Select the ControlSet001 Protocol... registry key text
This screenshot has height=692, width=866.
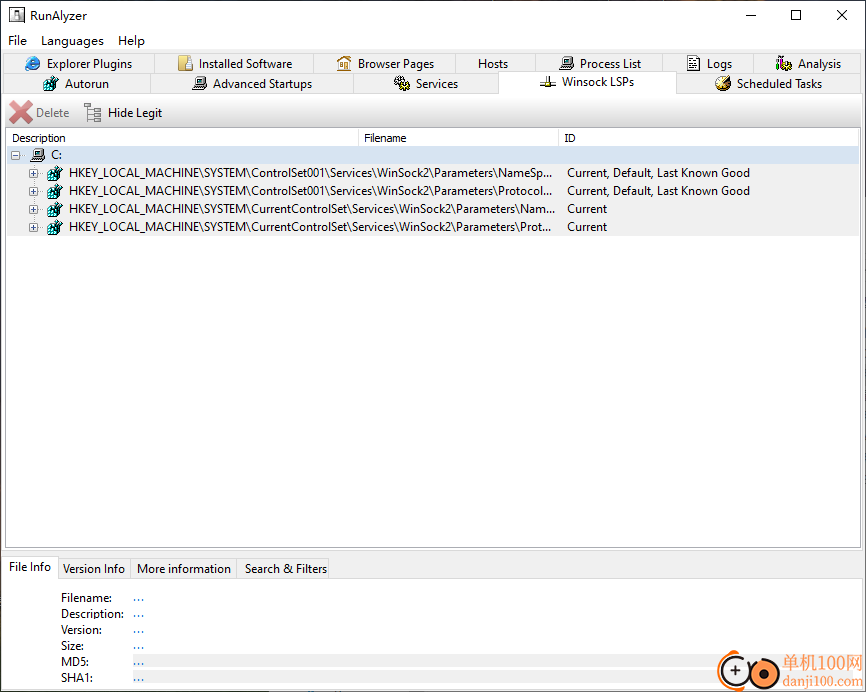click(x=310, y=191)
